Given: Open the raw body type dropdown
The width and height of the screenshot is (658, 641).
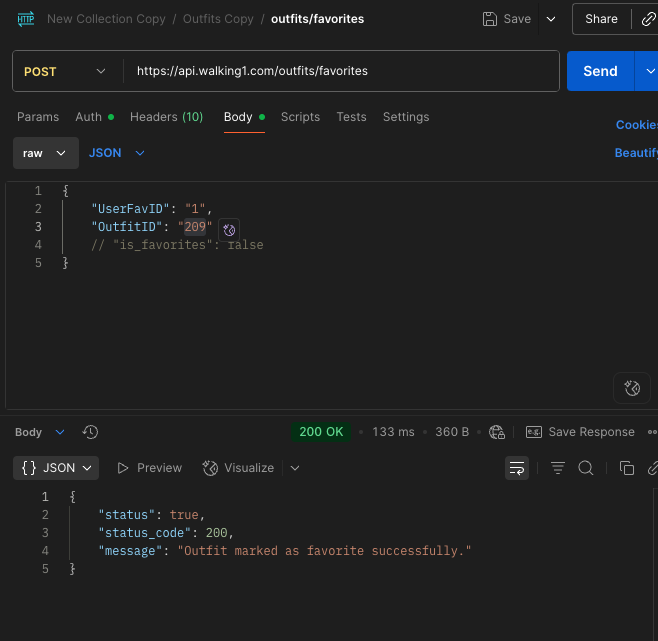Looking at the screenshot, I should tap(46, 153).
